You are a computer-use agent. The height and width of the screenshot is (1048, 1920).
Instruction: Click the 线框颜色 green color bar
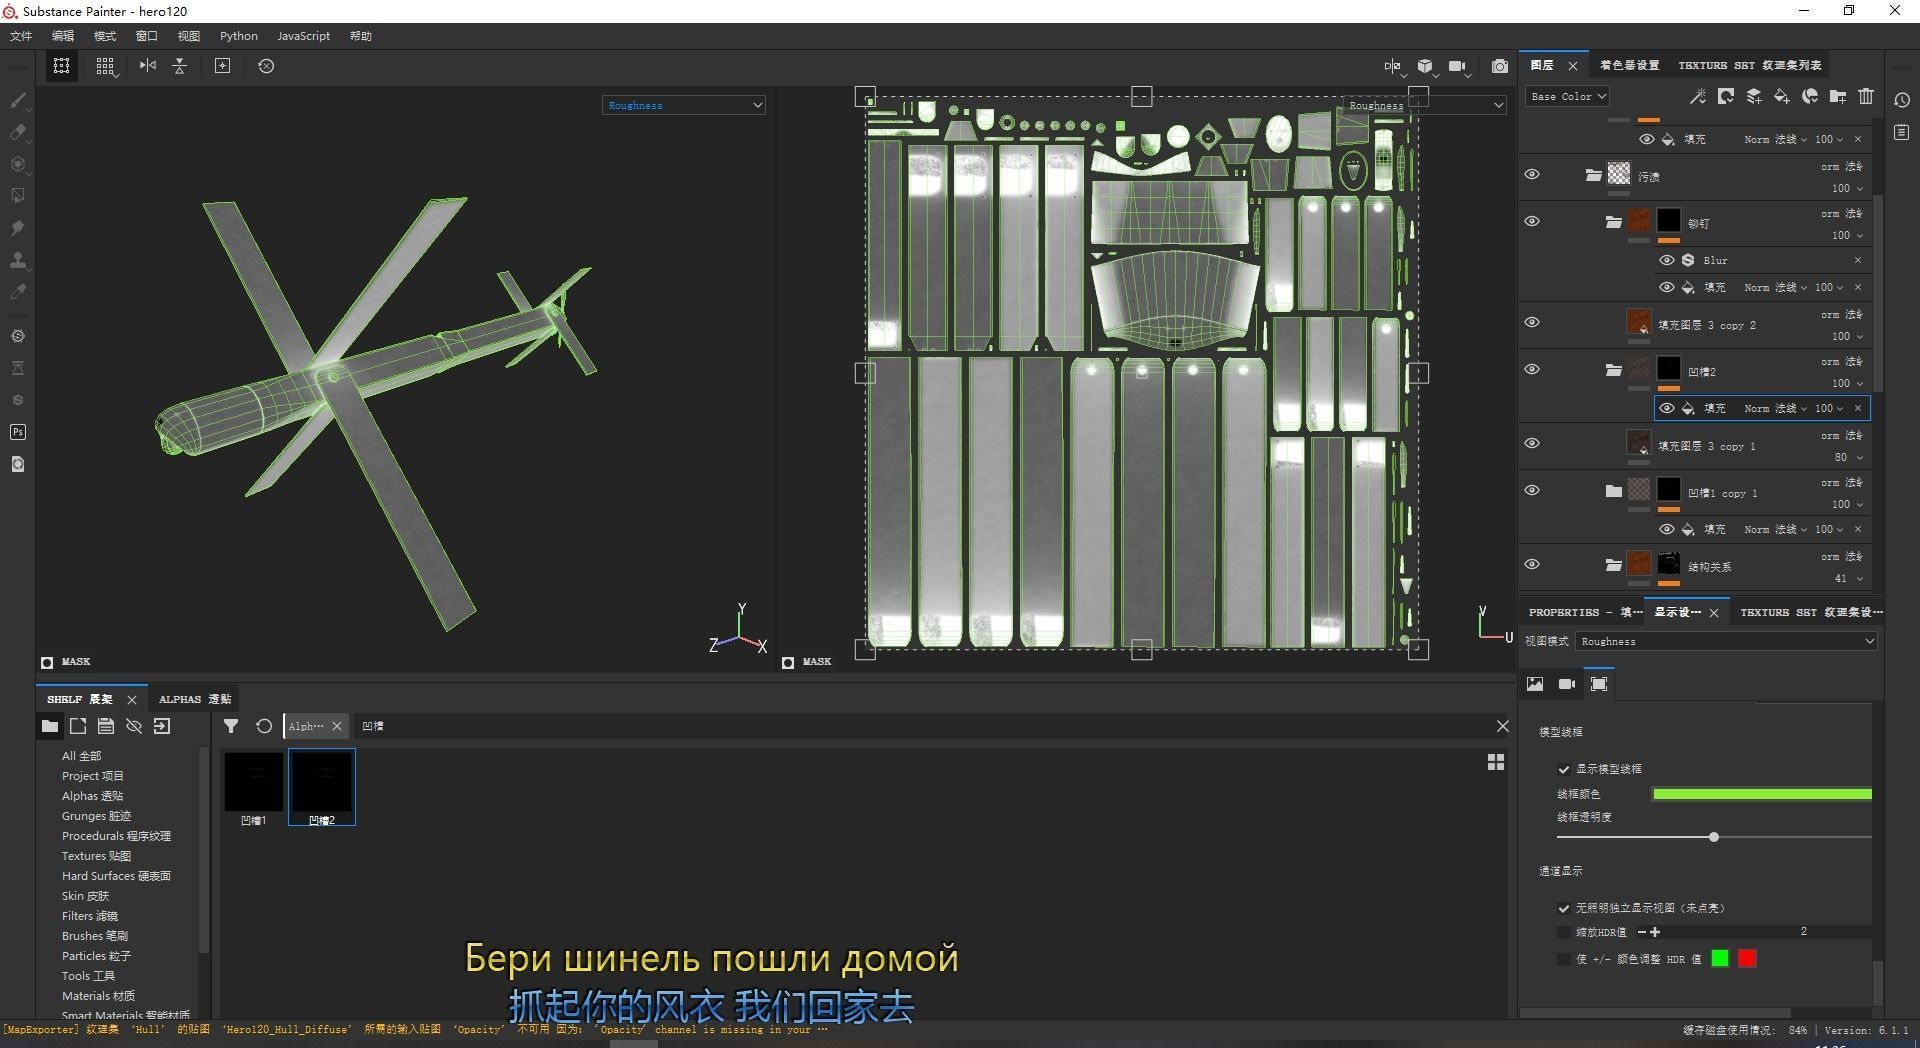(1762, 794)
